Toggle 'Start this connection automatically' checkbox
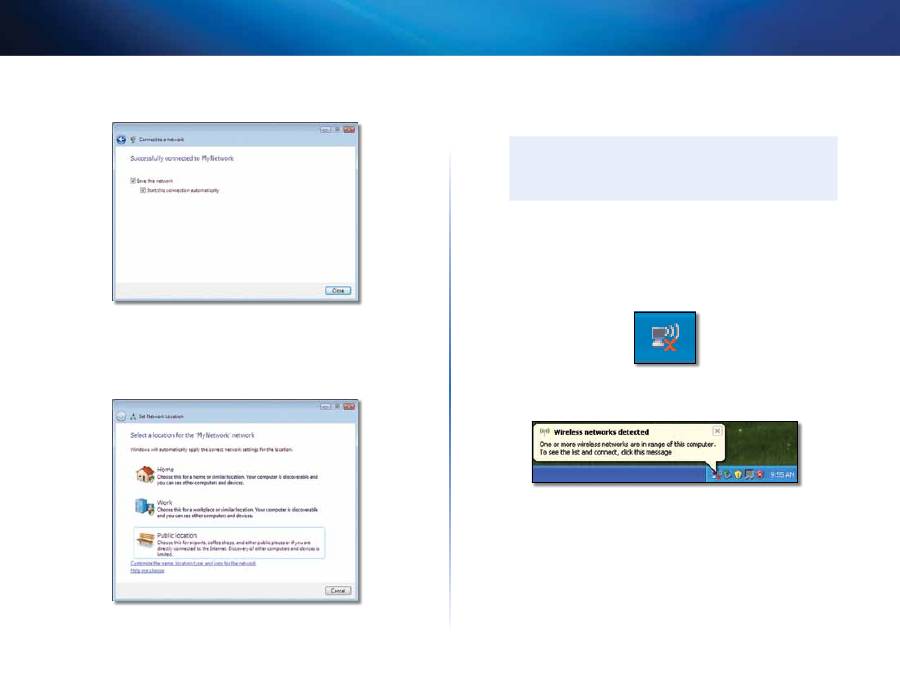 144,190
